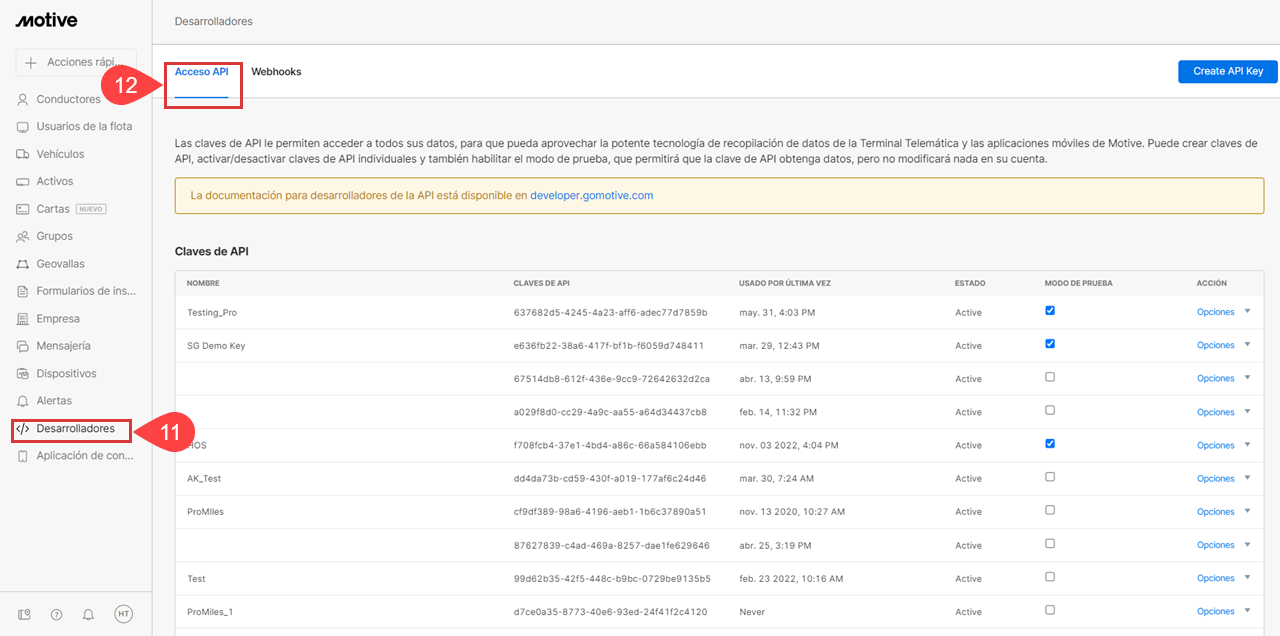Click the Mensajería chat icon
Viewport: 1280px width, 636px height.
tap(23, 346)
